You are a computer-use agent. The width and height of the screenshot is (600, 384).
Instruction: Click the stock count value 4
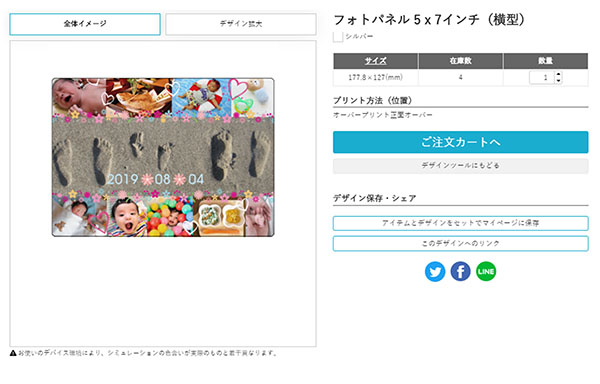click(460, 78)
